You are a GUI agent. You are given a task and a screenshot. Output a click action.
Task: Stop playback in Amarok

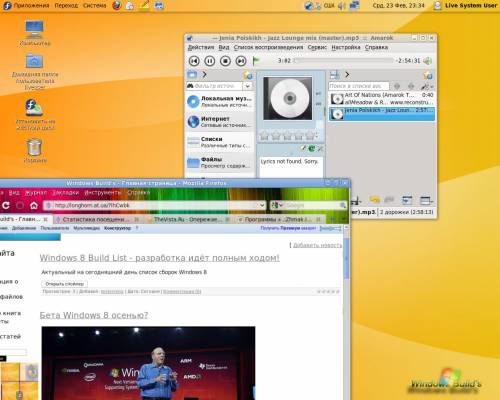pyautogui.click(x=225, y=61)
